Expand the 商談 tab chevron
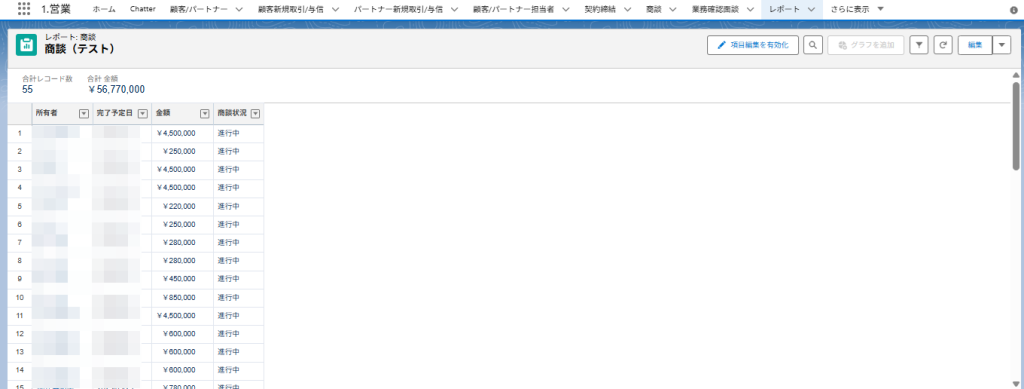This screenshot has height=389, width=1024. pyautogui.click(x=673, y=9)
